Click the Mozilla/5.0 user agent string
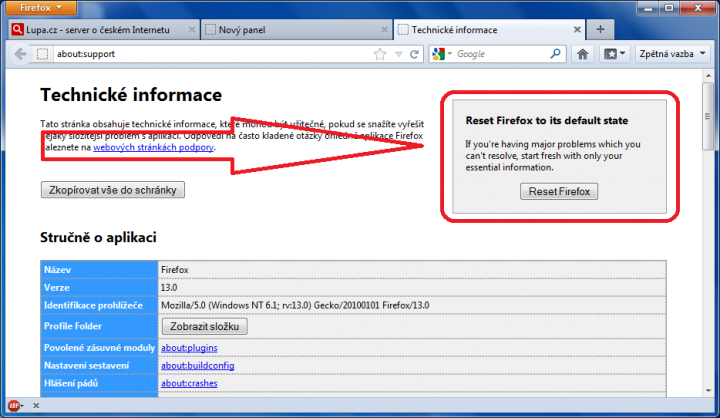Image resolution: width=720 pixels, height=418 pixels. 295,305
